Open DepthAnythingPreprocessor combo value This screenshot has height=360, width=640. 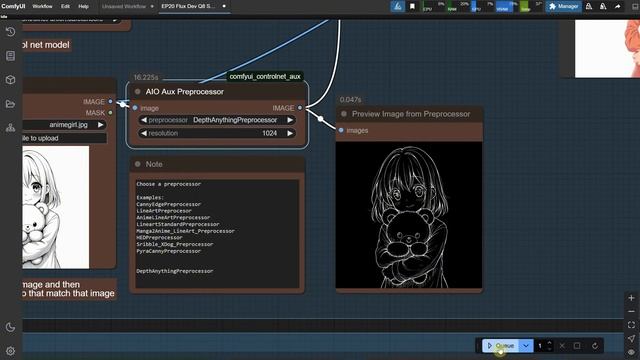click(235, 120)
